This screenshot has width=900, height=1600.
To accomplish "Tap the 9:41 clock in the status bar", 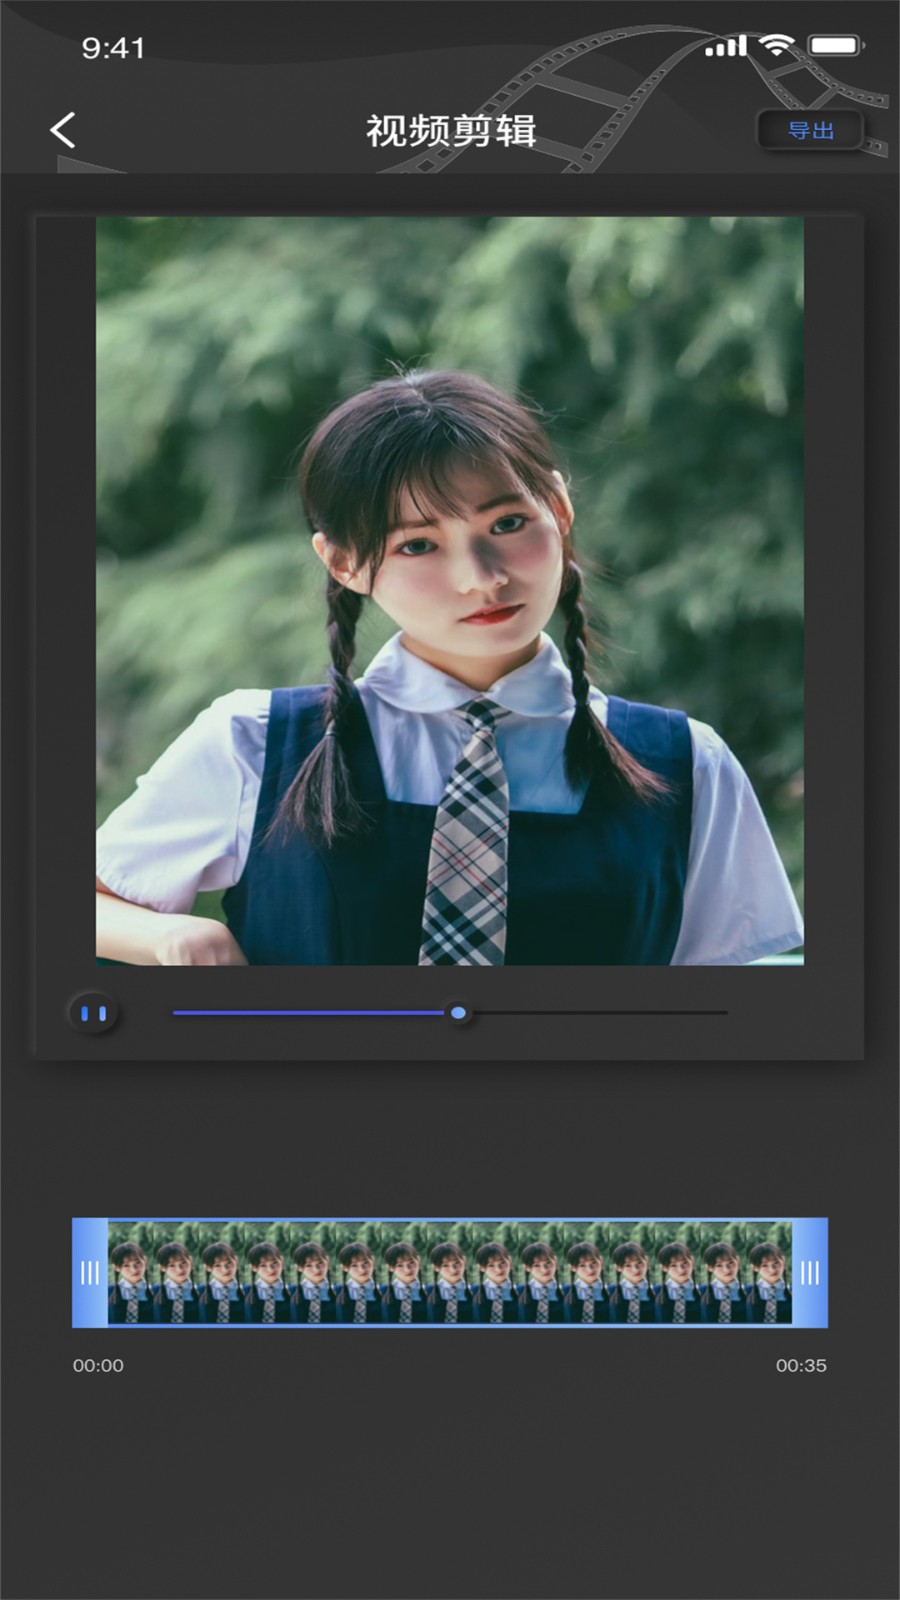I will (113, 48).
